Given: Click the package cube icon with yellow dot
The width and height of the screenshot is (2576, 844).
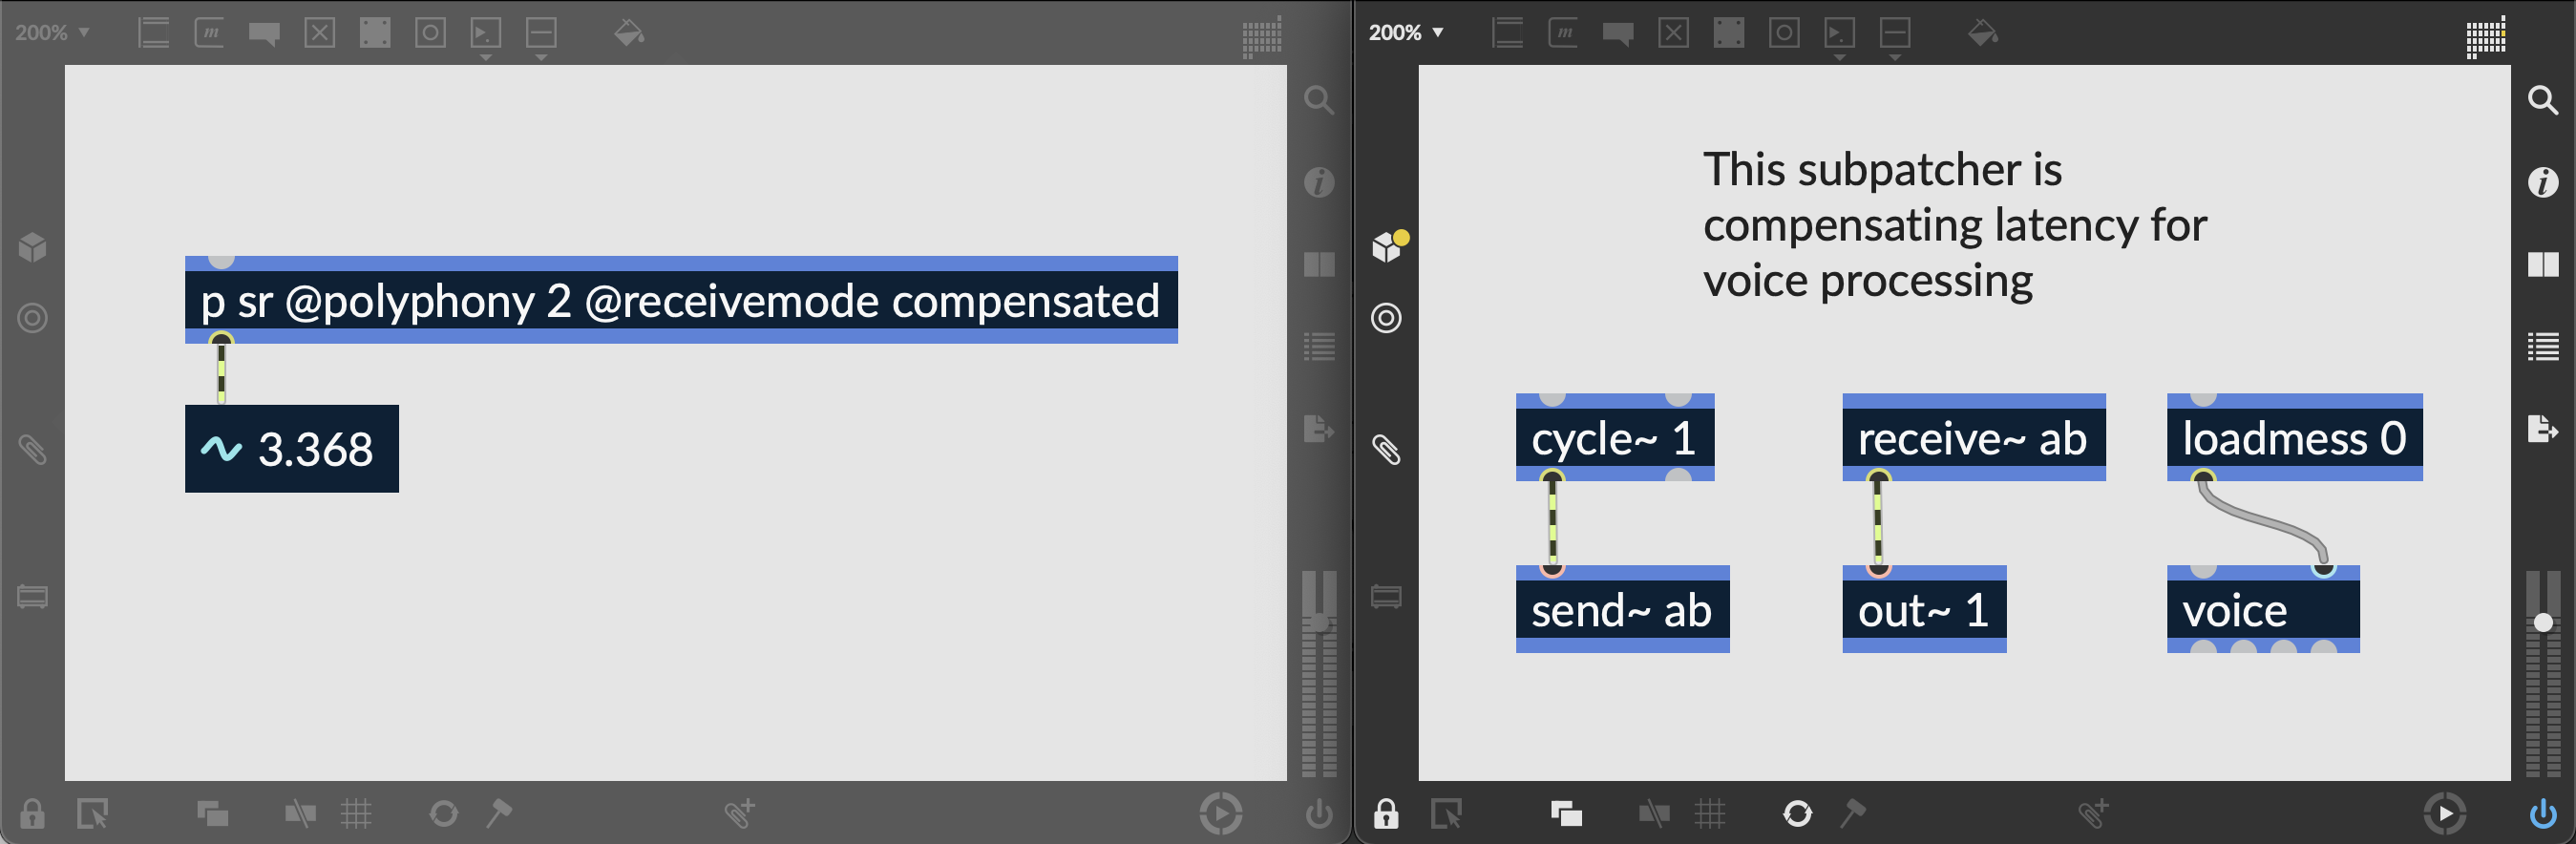Looking at the screenshot, I should [x=1388, y=246].
